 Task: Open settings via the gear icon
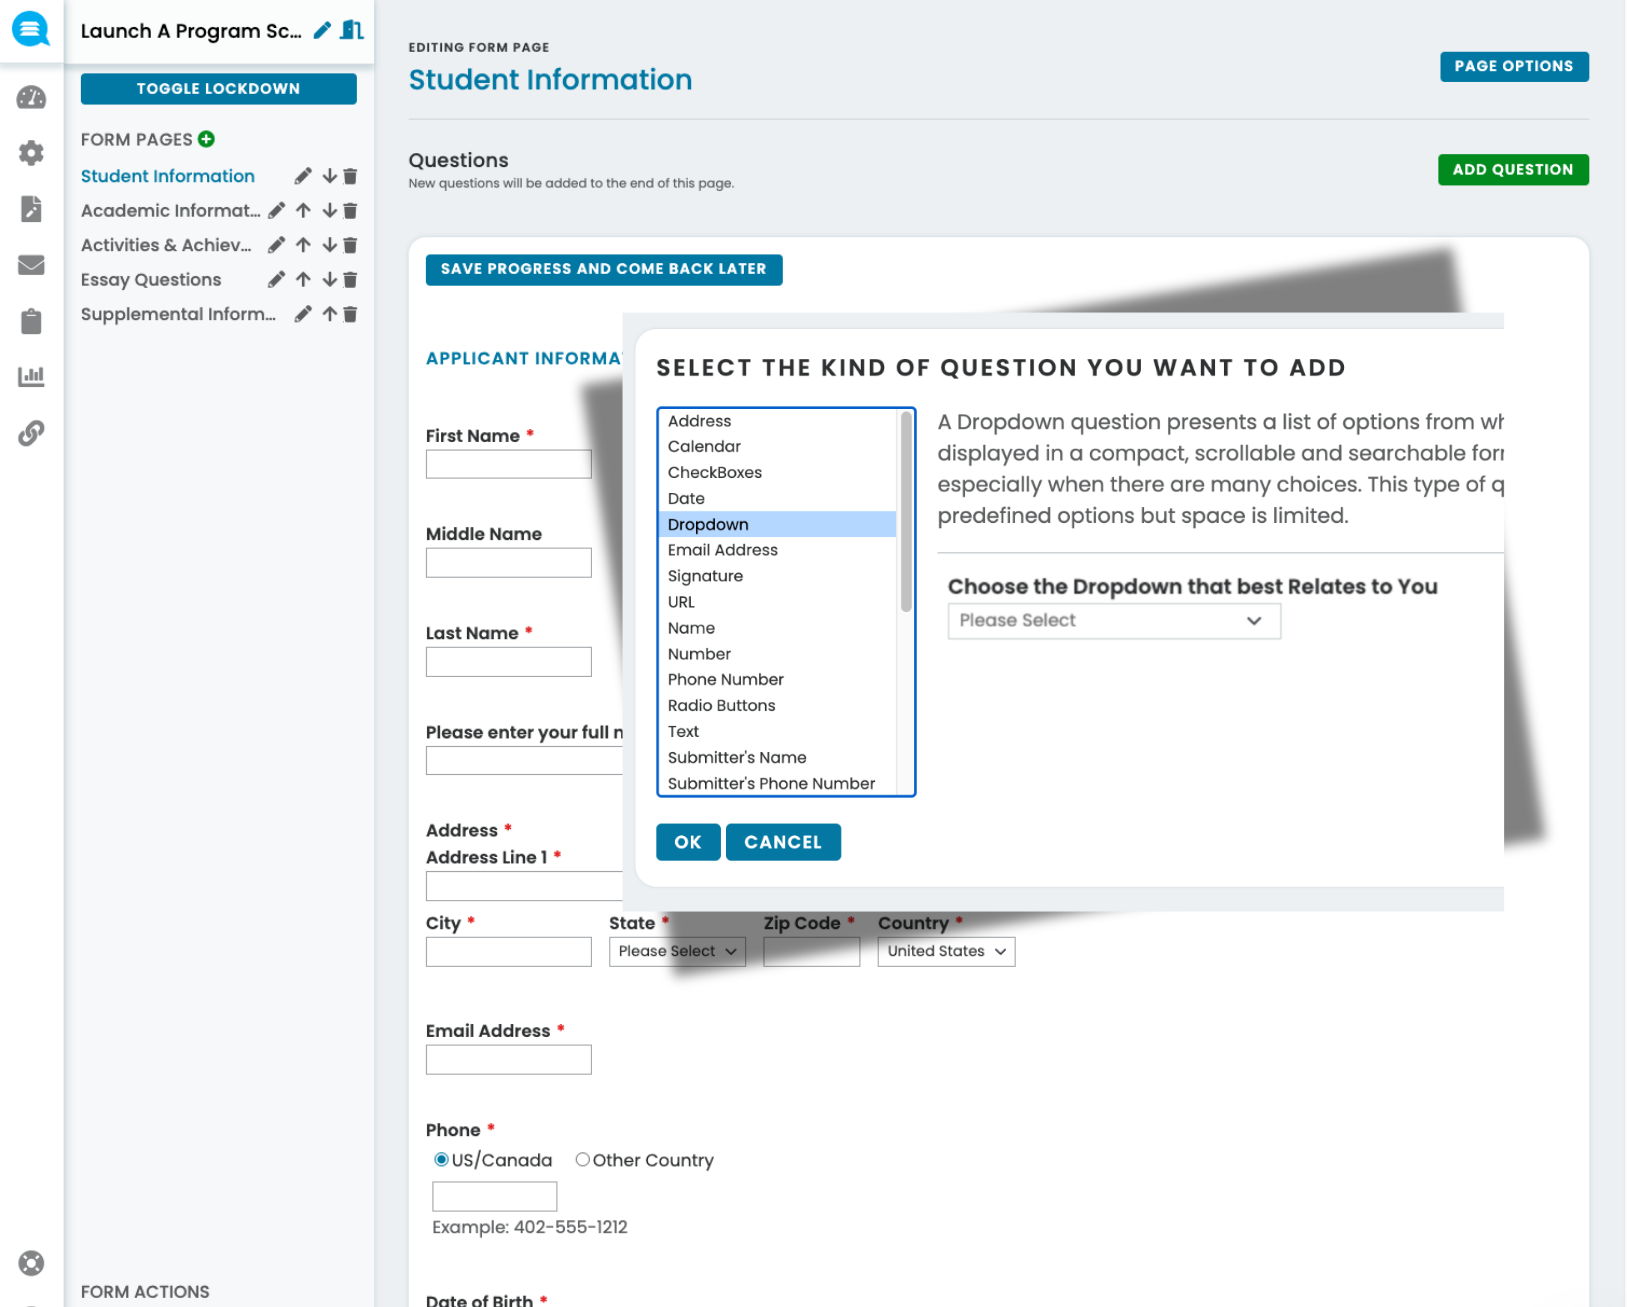click(x=31, y=152)
